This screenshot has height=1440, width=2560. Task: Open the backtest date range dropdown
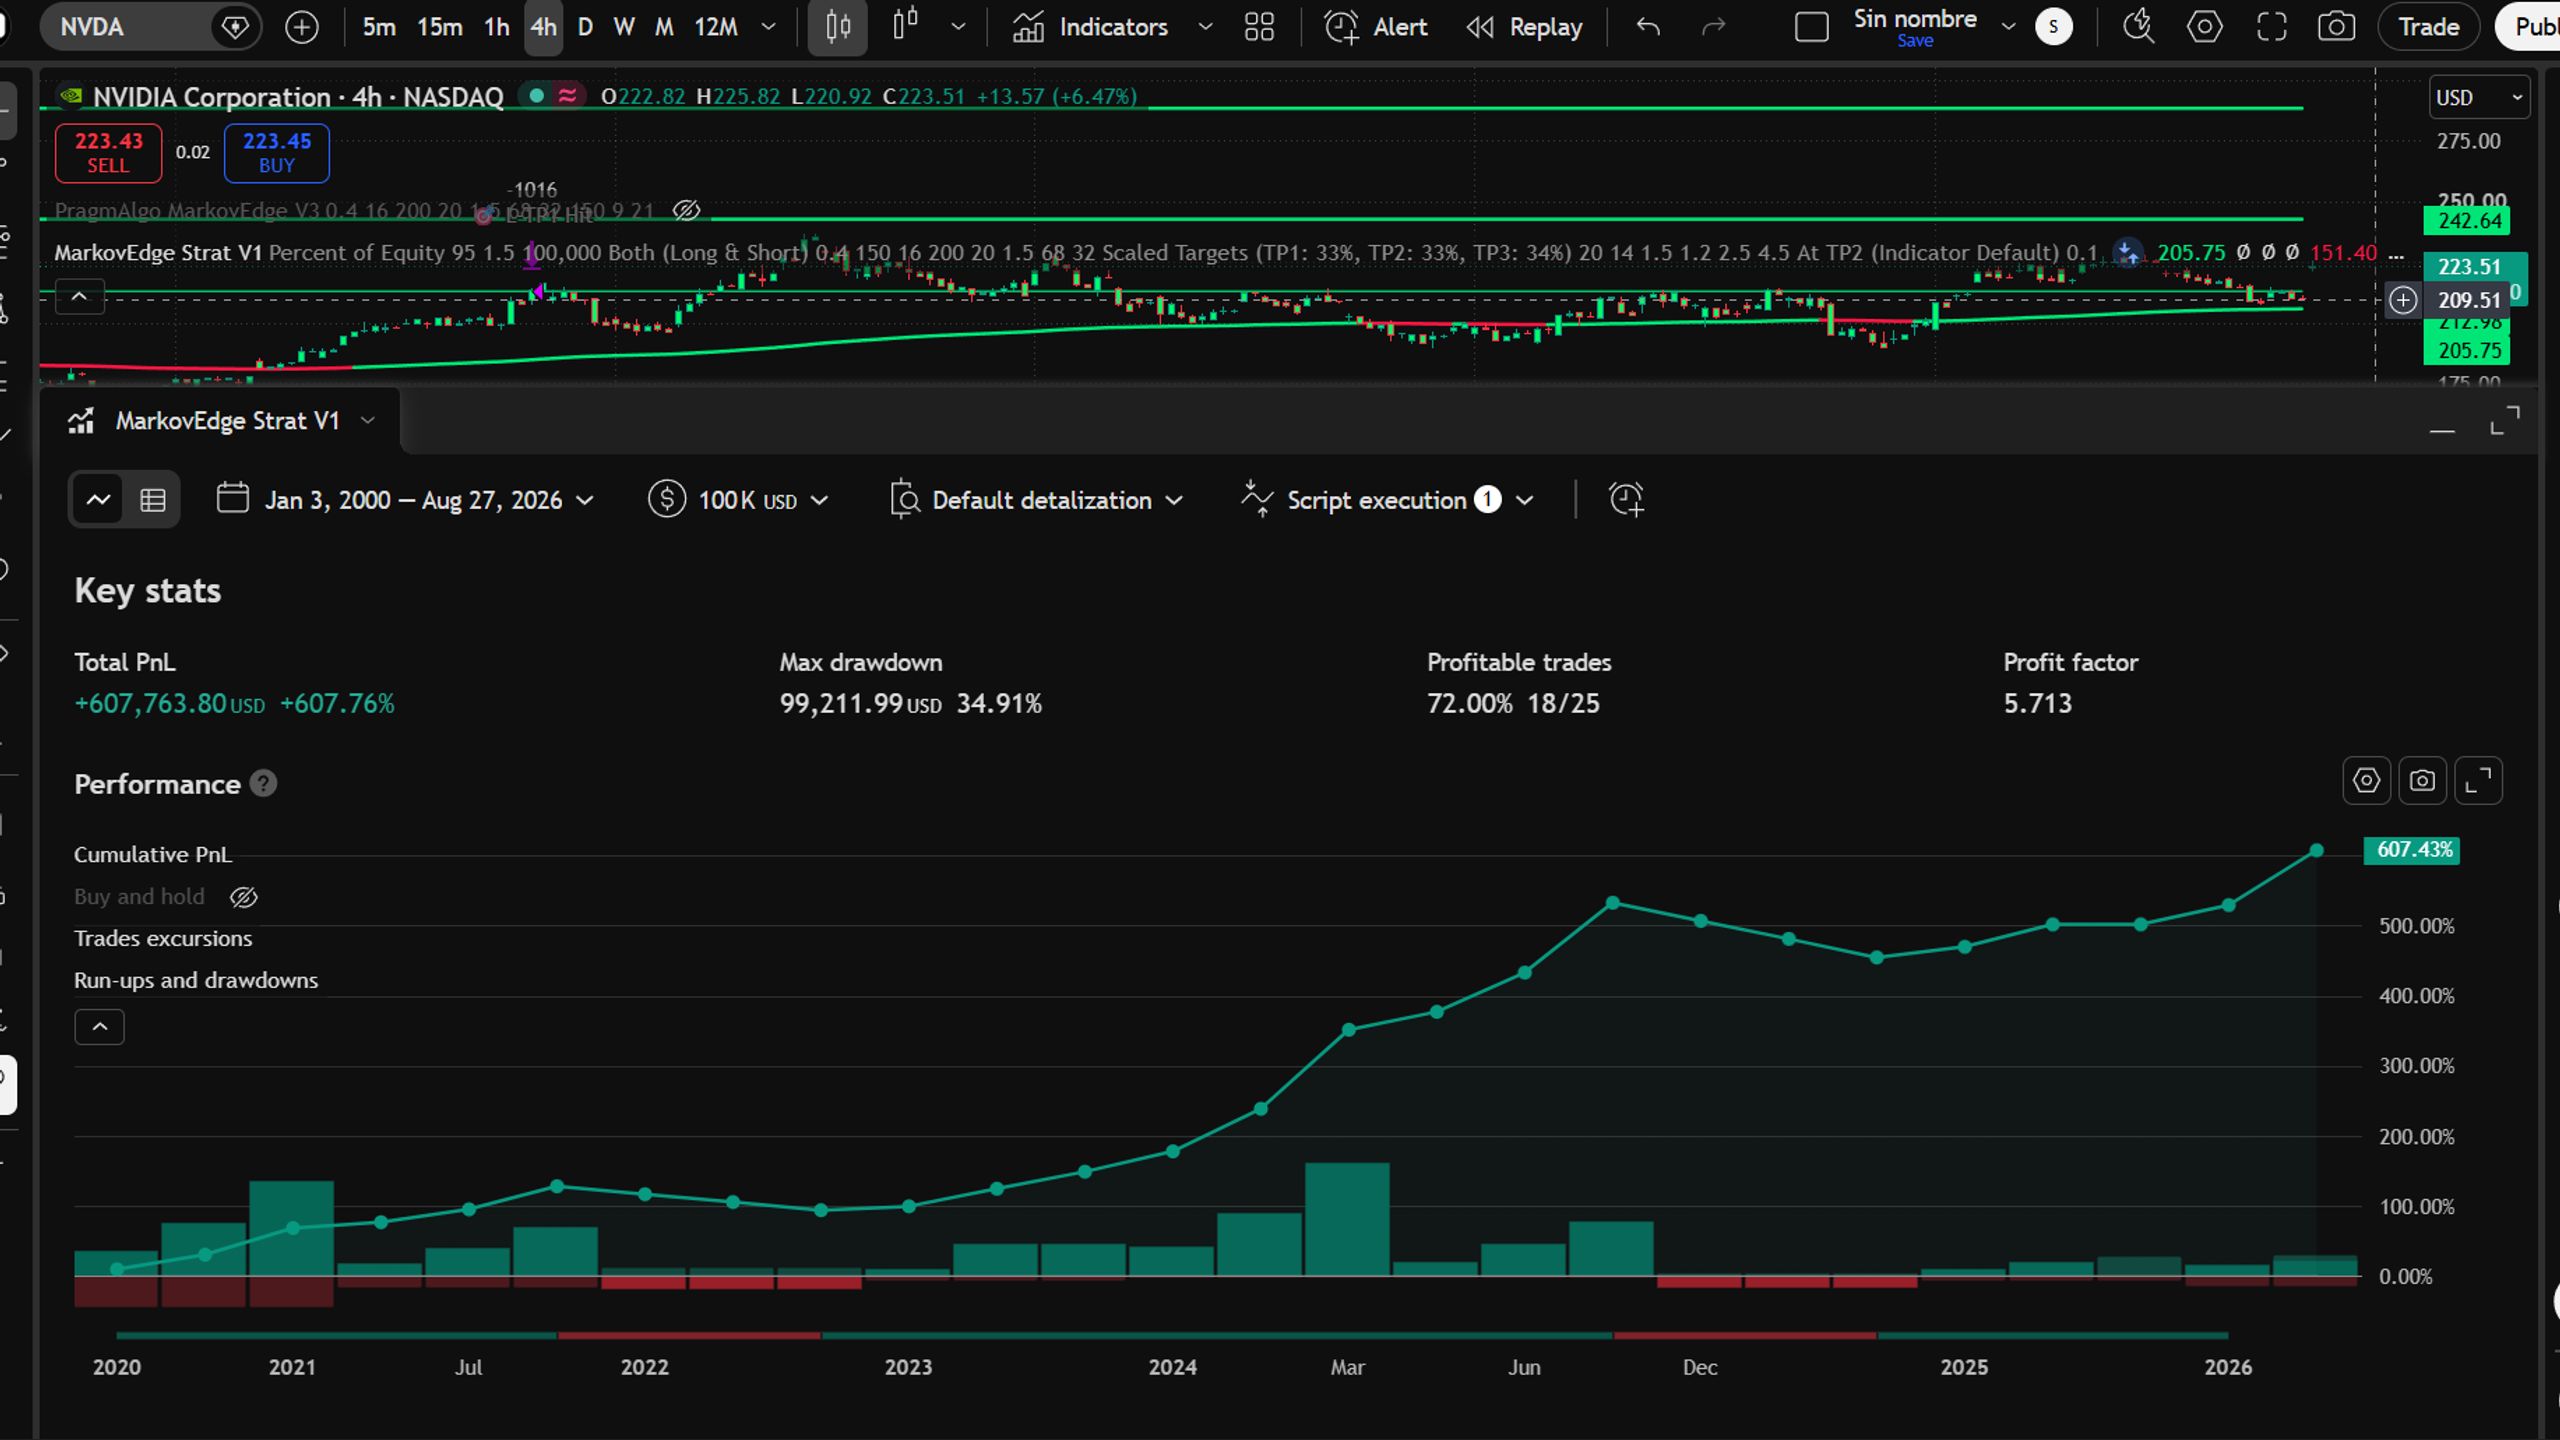coord(405,500)
